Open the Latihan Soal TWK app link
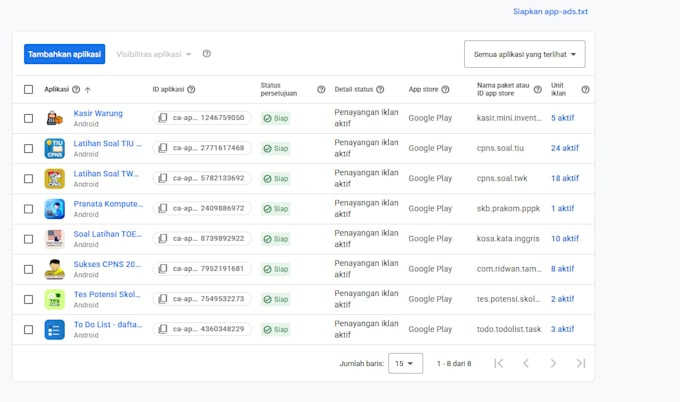Viewport: 680px width, 402px height. coord(106,173)
